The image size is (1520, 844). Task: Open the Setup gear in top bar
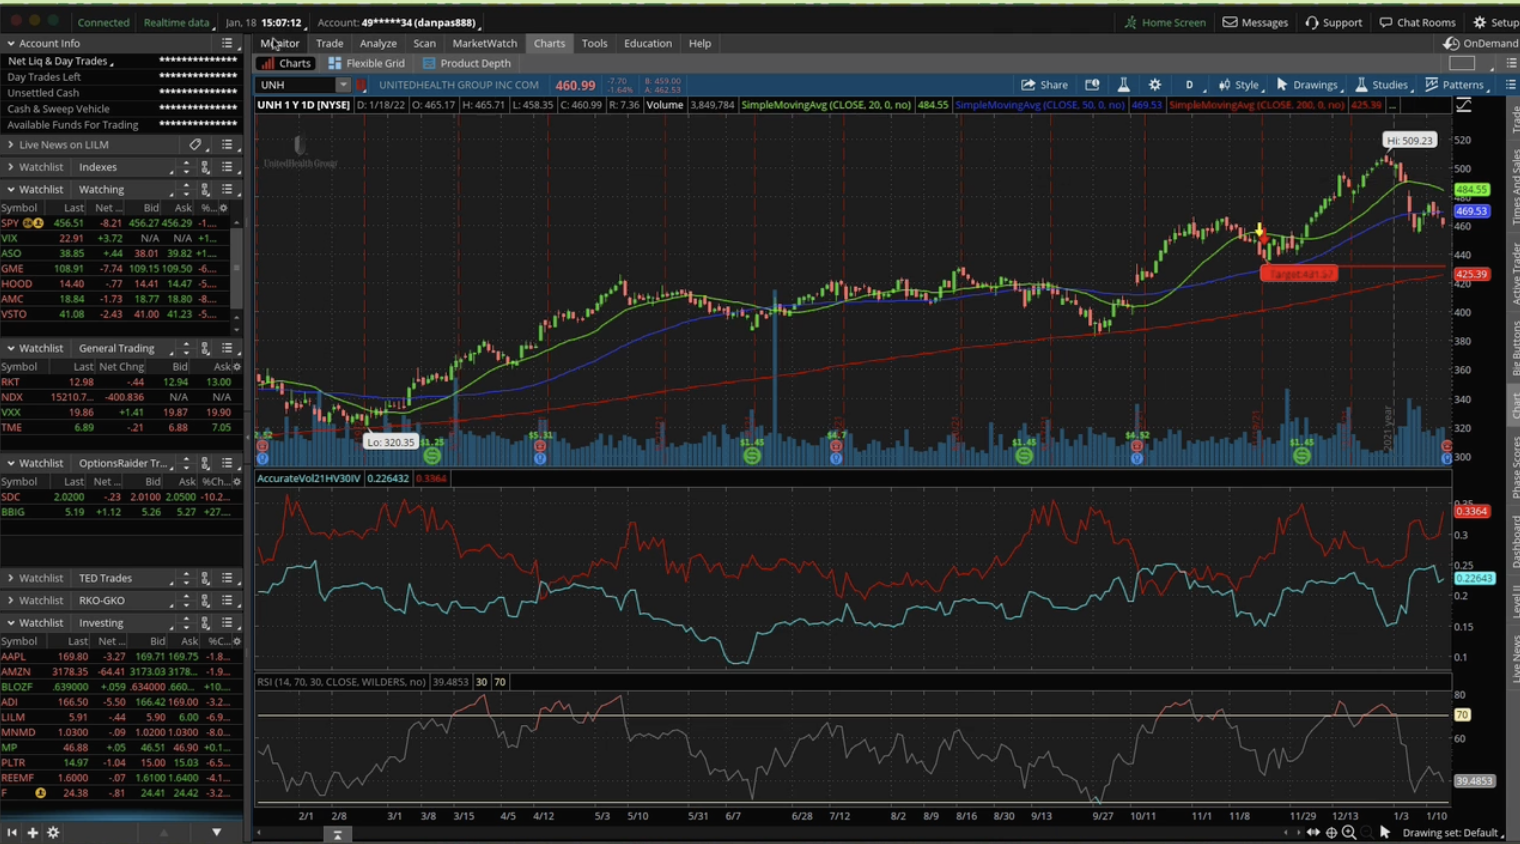(x=1495, y=22)
